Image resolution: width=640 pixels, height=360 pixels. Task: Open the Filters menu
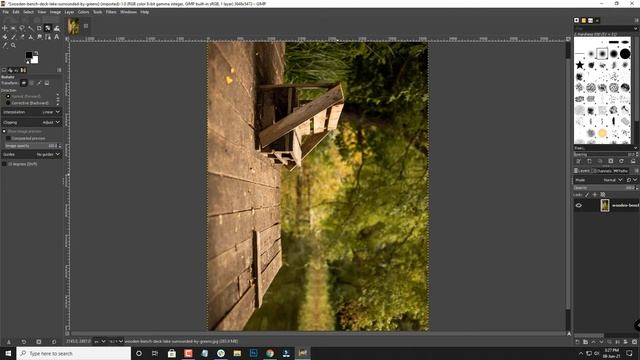tap(111, 12)
